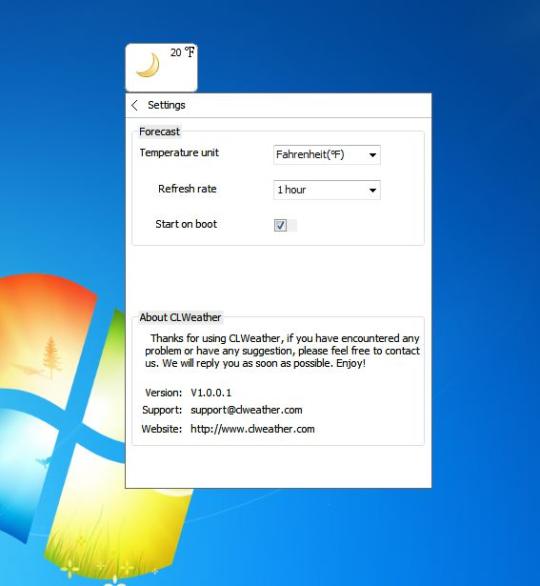Open the http://www.clweather.com website link

tap(252, 429)
